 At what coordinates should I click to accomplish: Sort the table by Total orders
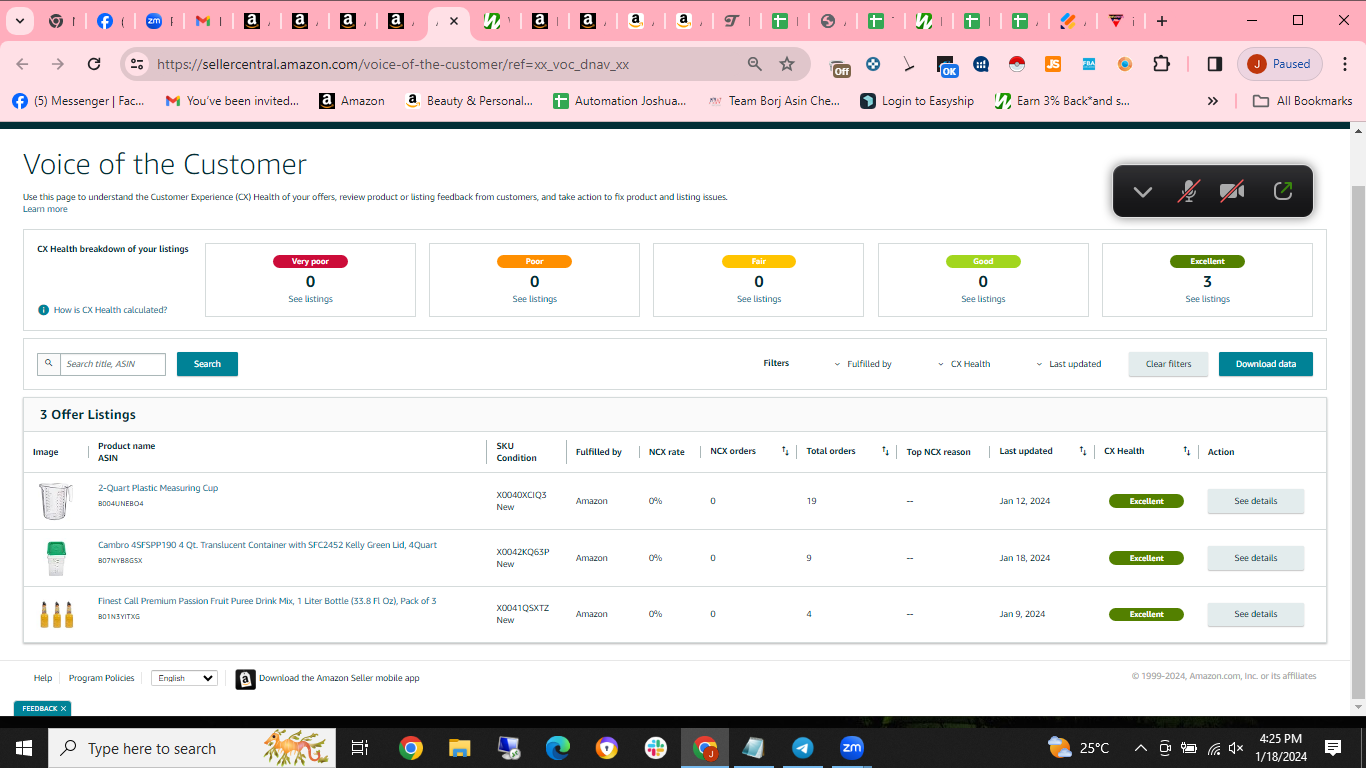coord(885,451)
